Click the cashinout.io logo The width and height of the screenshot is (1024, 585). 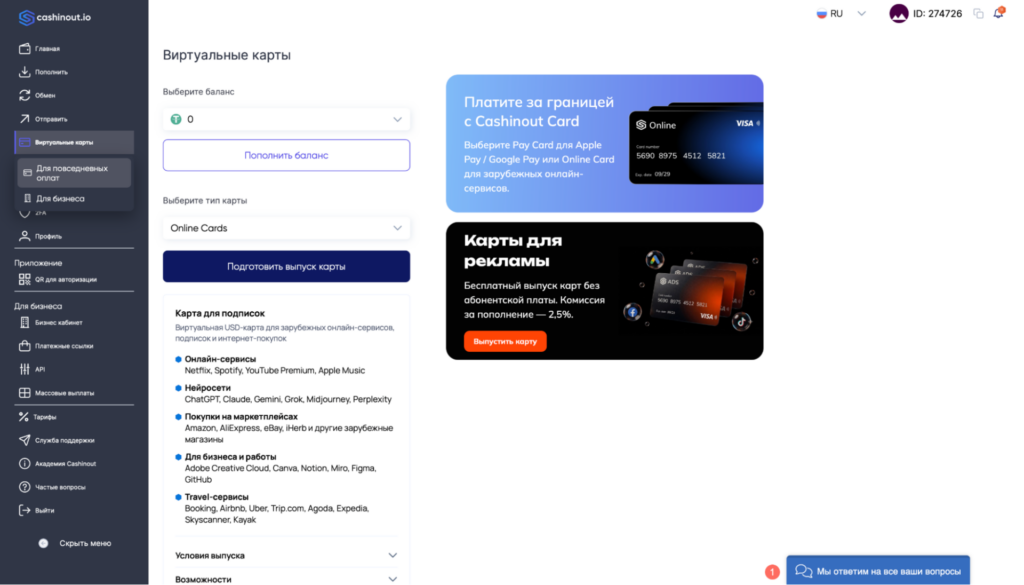(x=55, y=18)
